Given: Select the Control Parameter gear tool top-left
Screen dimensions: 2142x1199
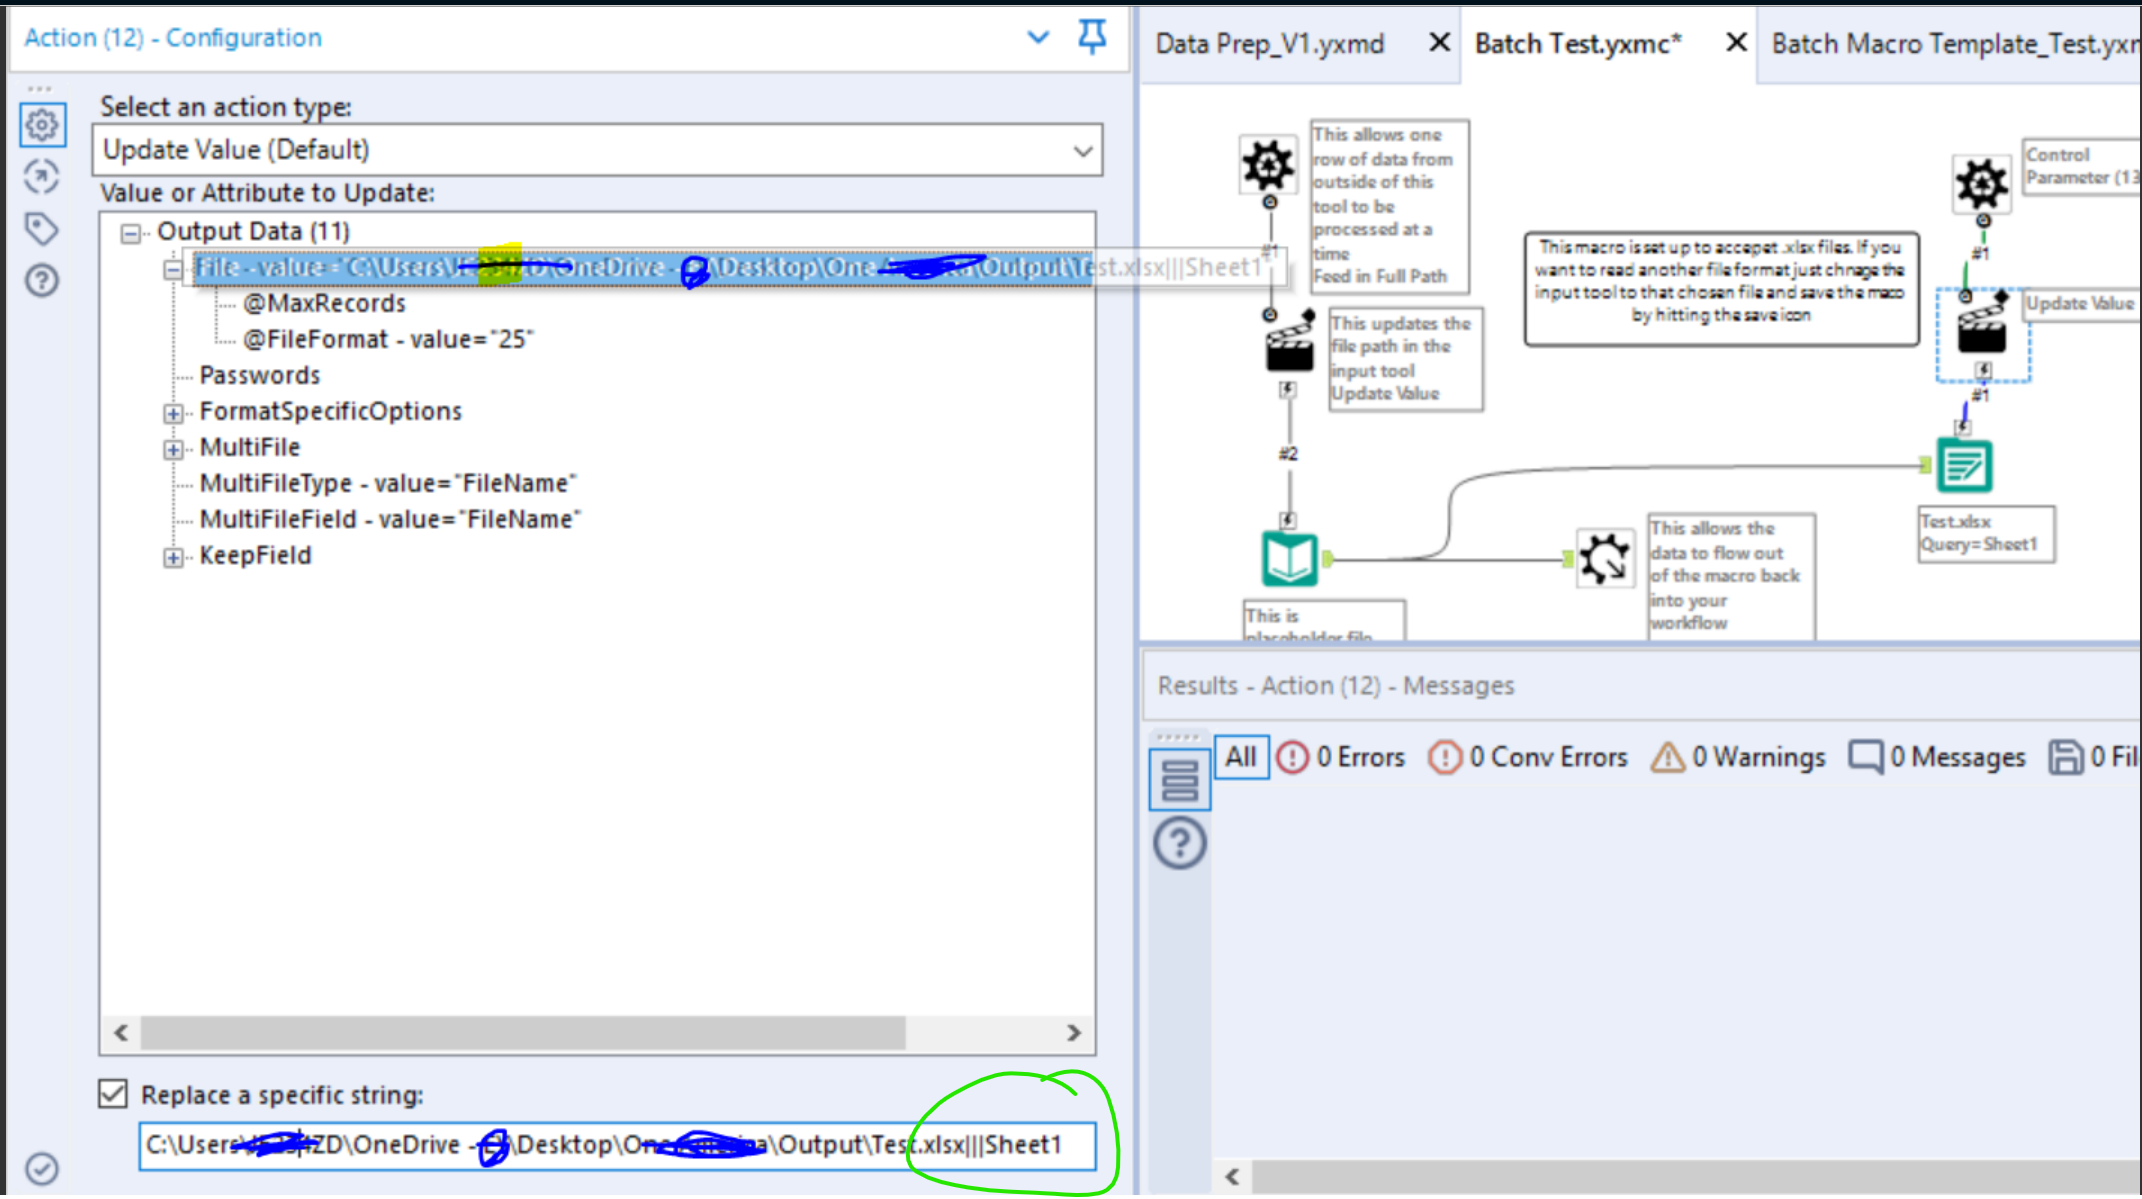Looking at the screenshot, I should 1268,164.
